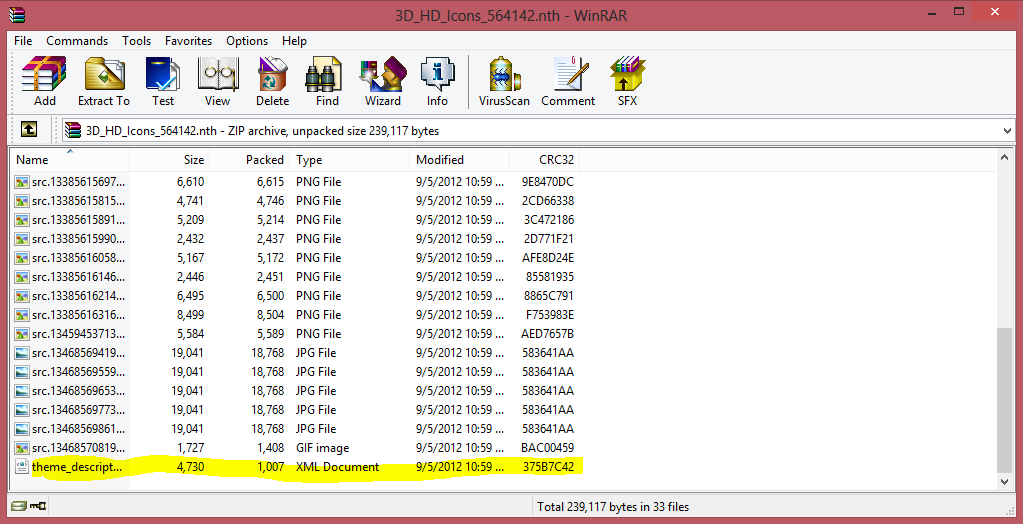The image size is (1023, 524).
Task: Select JPG file src.13468569861...
Action: point(78,428)
